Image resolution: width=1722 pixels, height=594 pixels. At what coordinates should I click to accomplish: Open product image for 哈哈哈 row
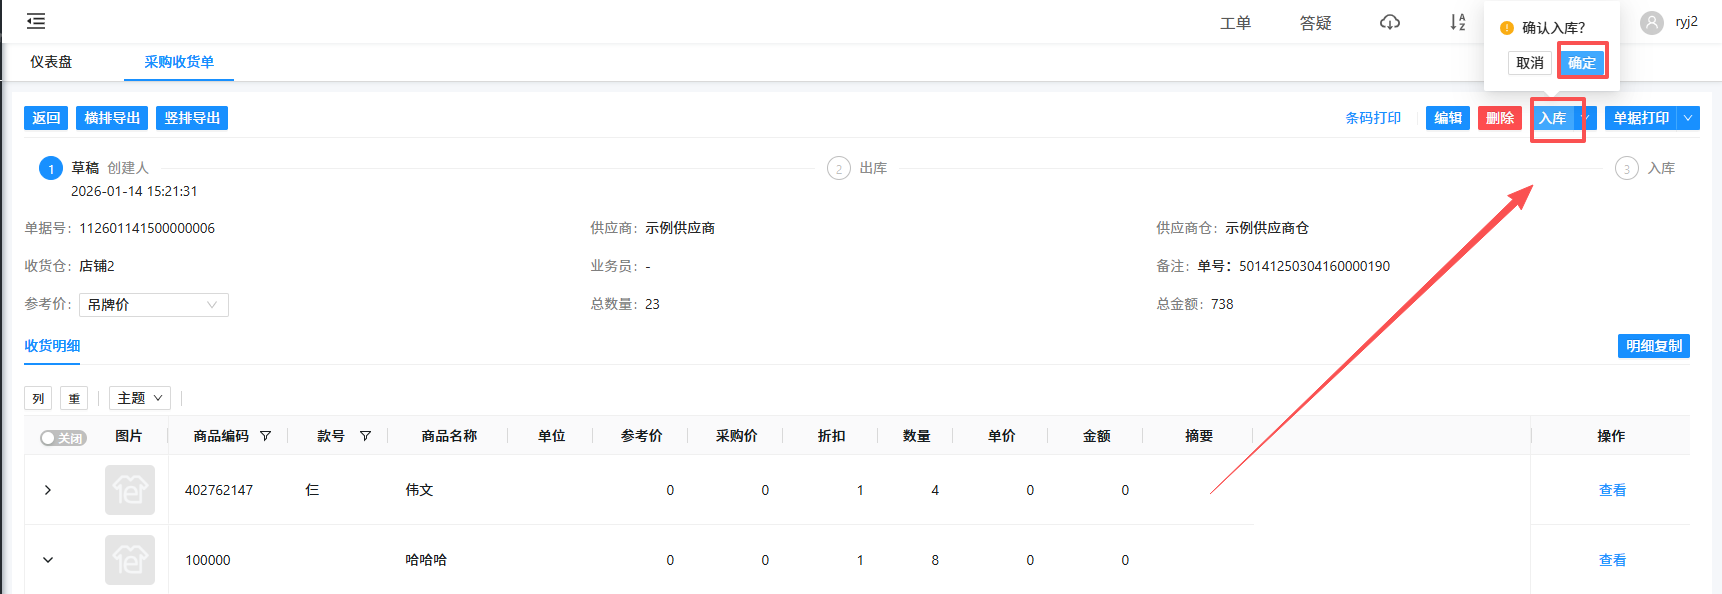pyautogui.click(x=130, y=560)
